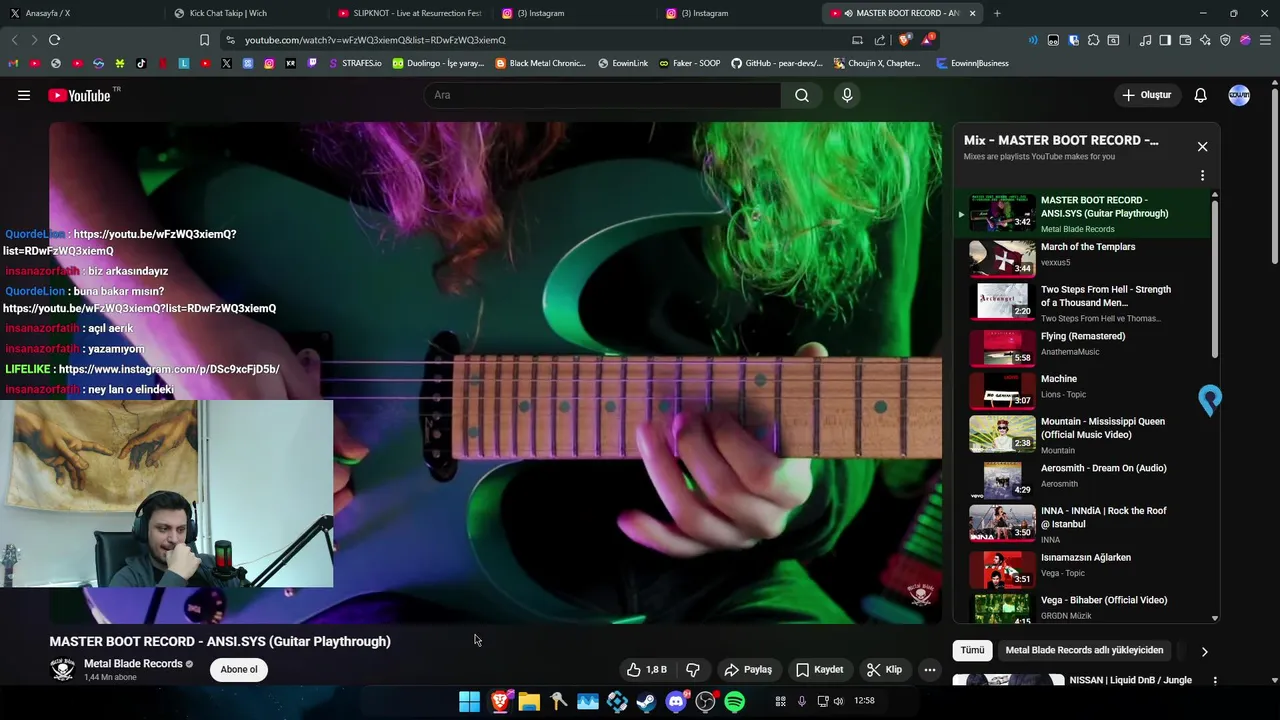The width and height of the screenshot is (1280, 720).
Task: Open Discord from taskbar
Action: [x=677, y=701]
